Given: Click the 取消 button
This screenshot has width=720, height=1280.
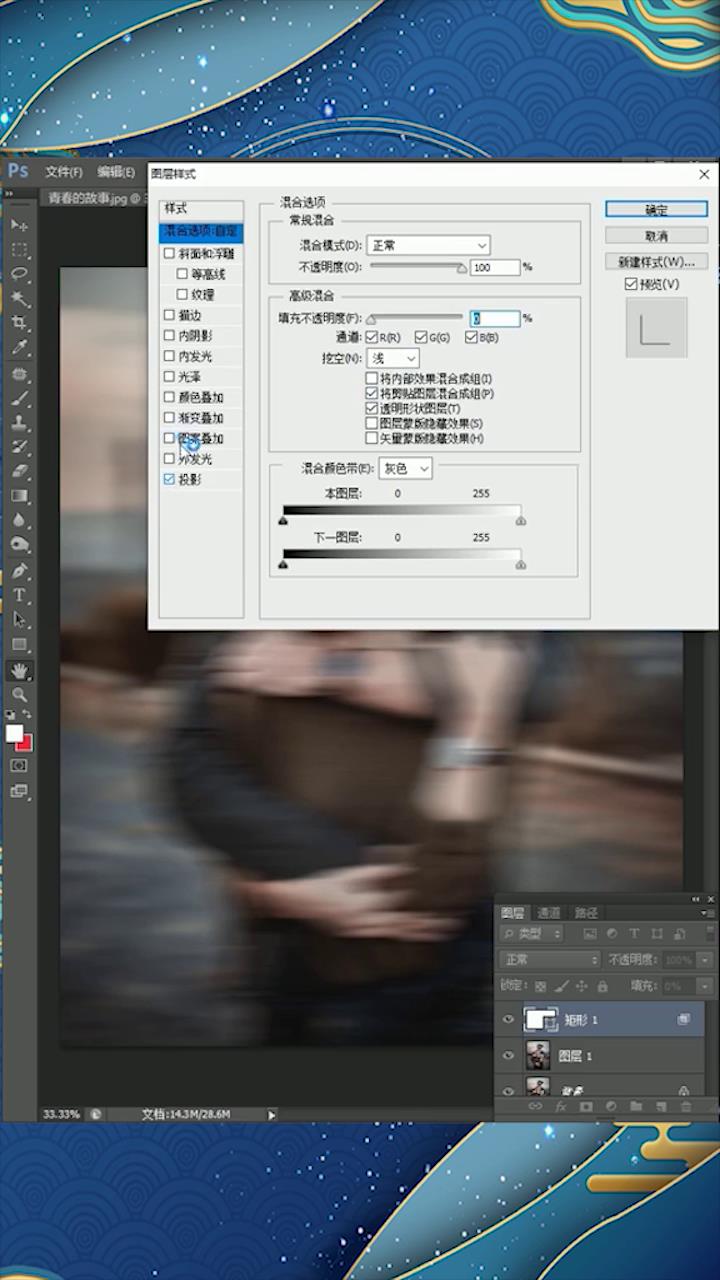Looking at the screenshot, I should pos(656,236).
